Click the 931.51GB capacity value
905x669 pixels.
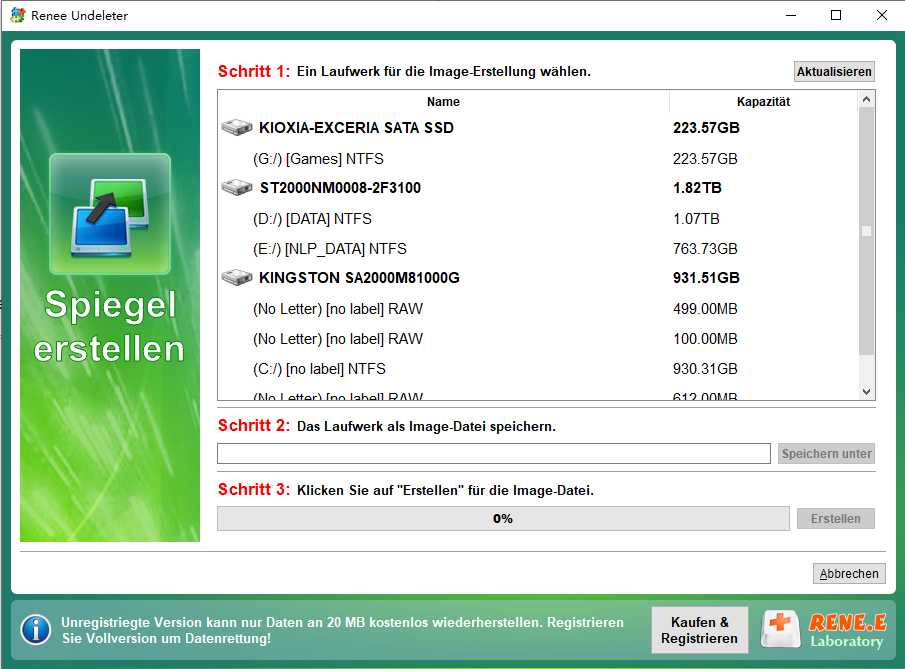tap(706, 278)
